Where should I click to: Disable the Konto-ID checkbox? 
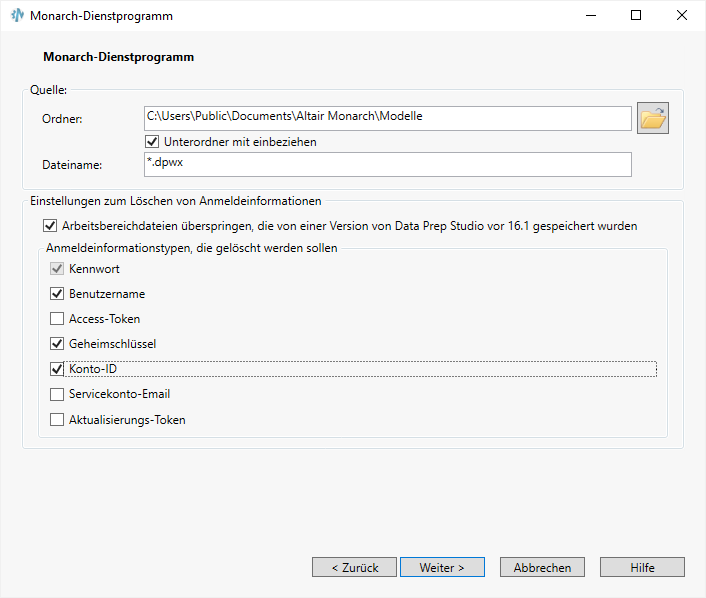57,369
